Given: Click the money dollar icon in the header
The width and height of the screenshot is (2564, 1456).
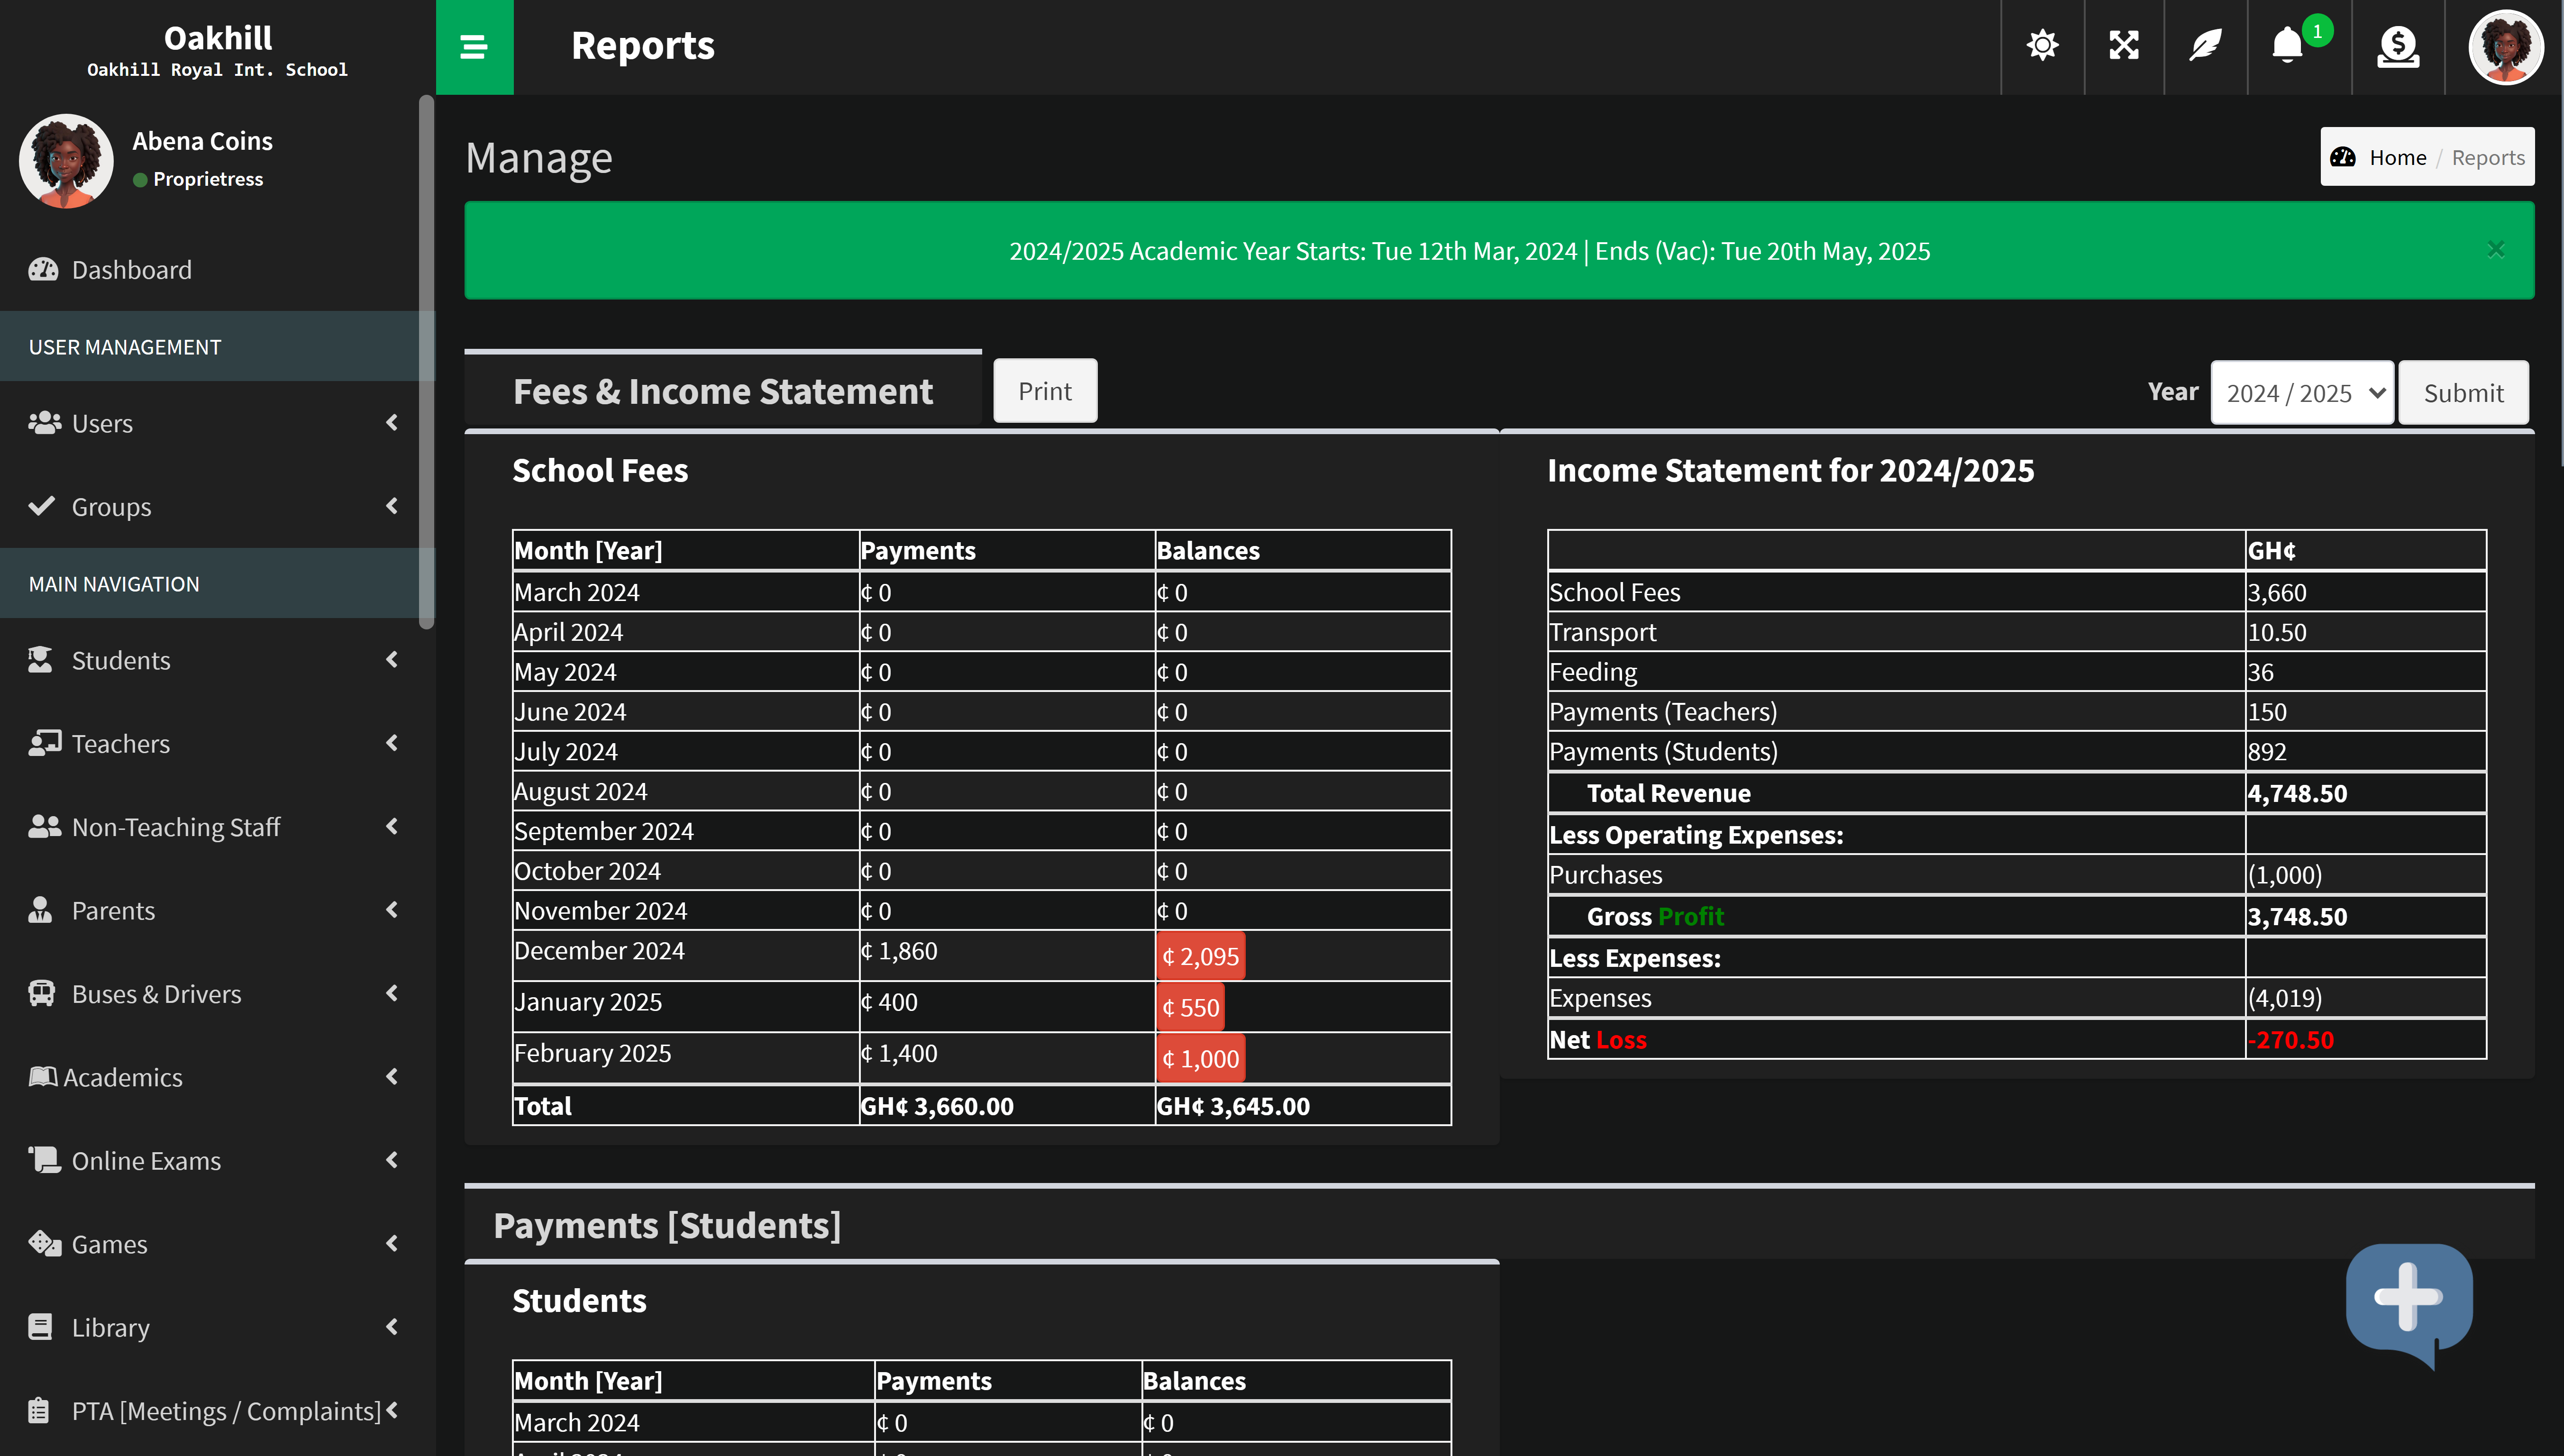Looking at the screenshot, I should (2397, 46).
